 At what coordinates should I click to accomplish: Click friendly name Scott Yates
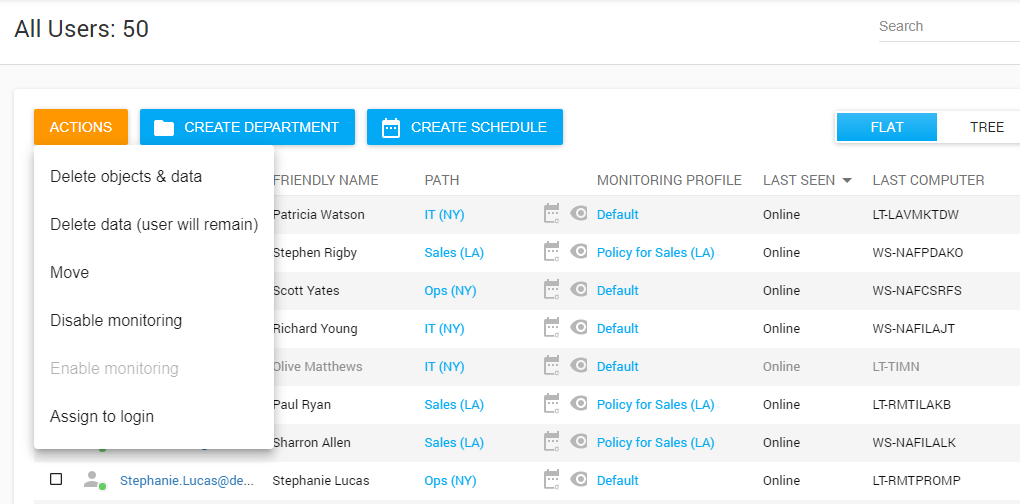coord(306,291)
